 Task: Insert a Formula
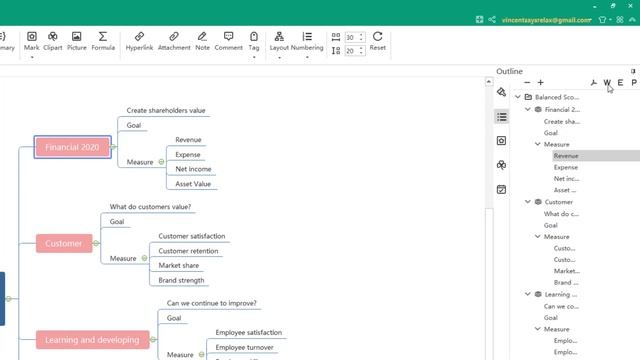103,41
